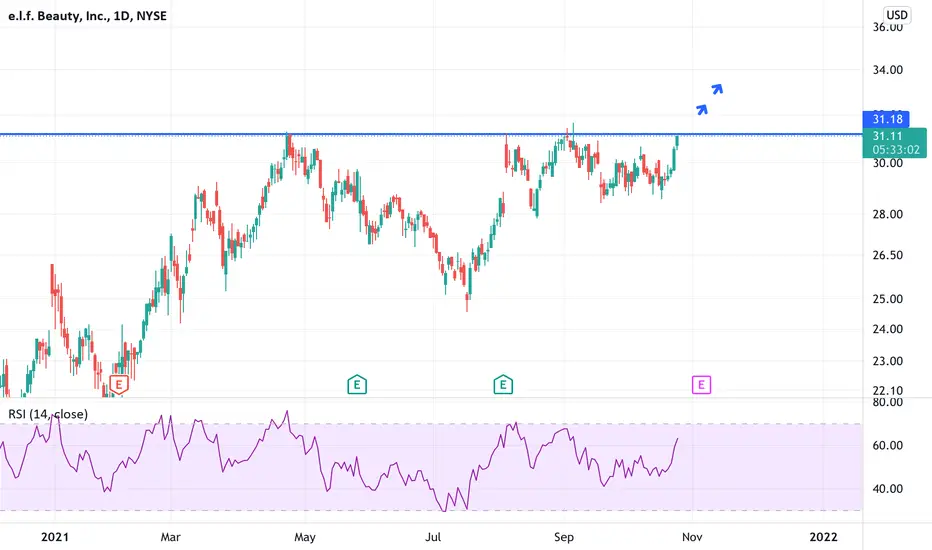Click the green earnings E marker near May
932x550 pixels.
(x=357, y=385)
